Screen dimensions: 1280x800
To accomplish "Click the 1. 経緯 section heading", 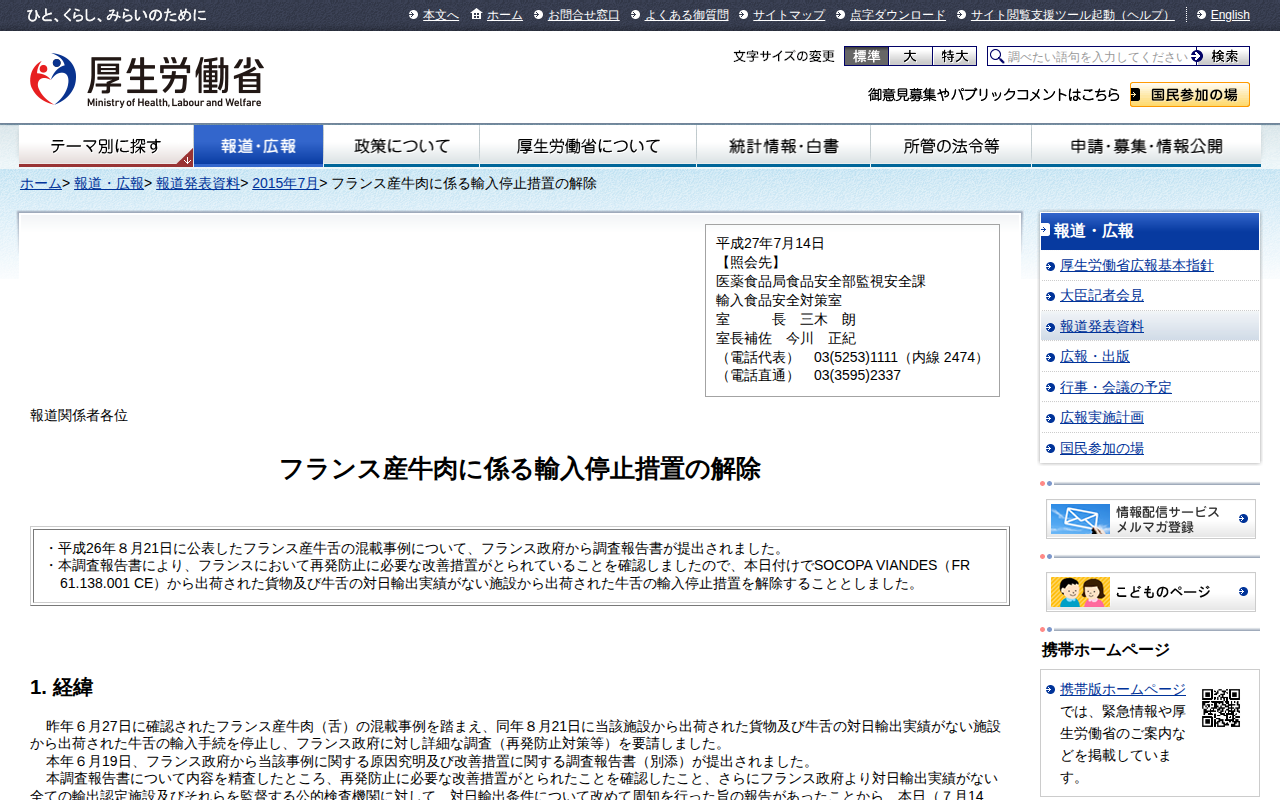I will click(x=62, y=687).
